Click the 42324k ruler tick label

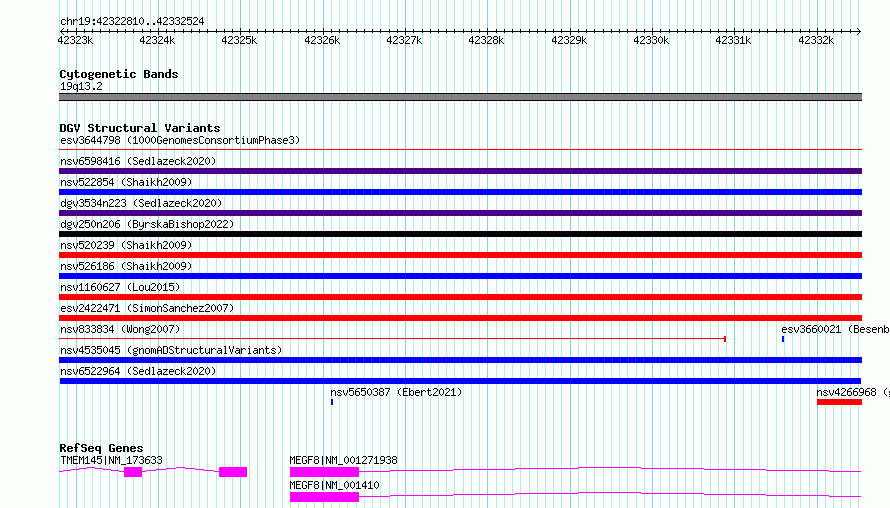[157, 40]
